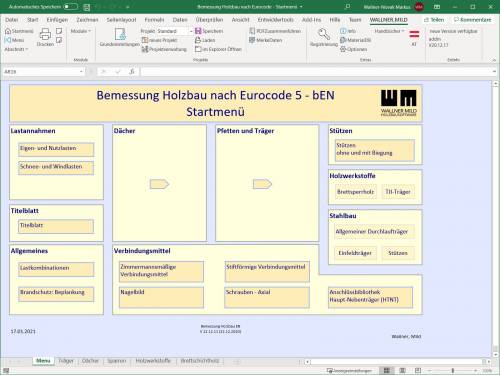
Task: Click the Projektverwaltung icon
Action: click(145, 49)
